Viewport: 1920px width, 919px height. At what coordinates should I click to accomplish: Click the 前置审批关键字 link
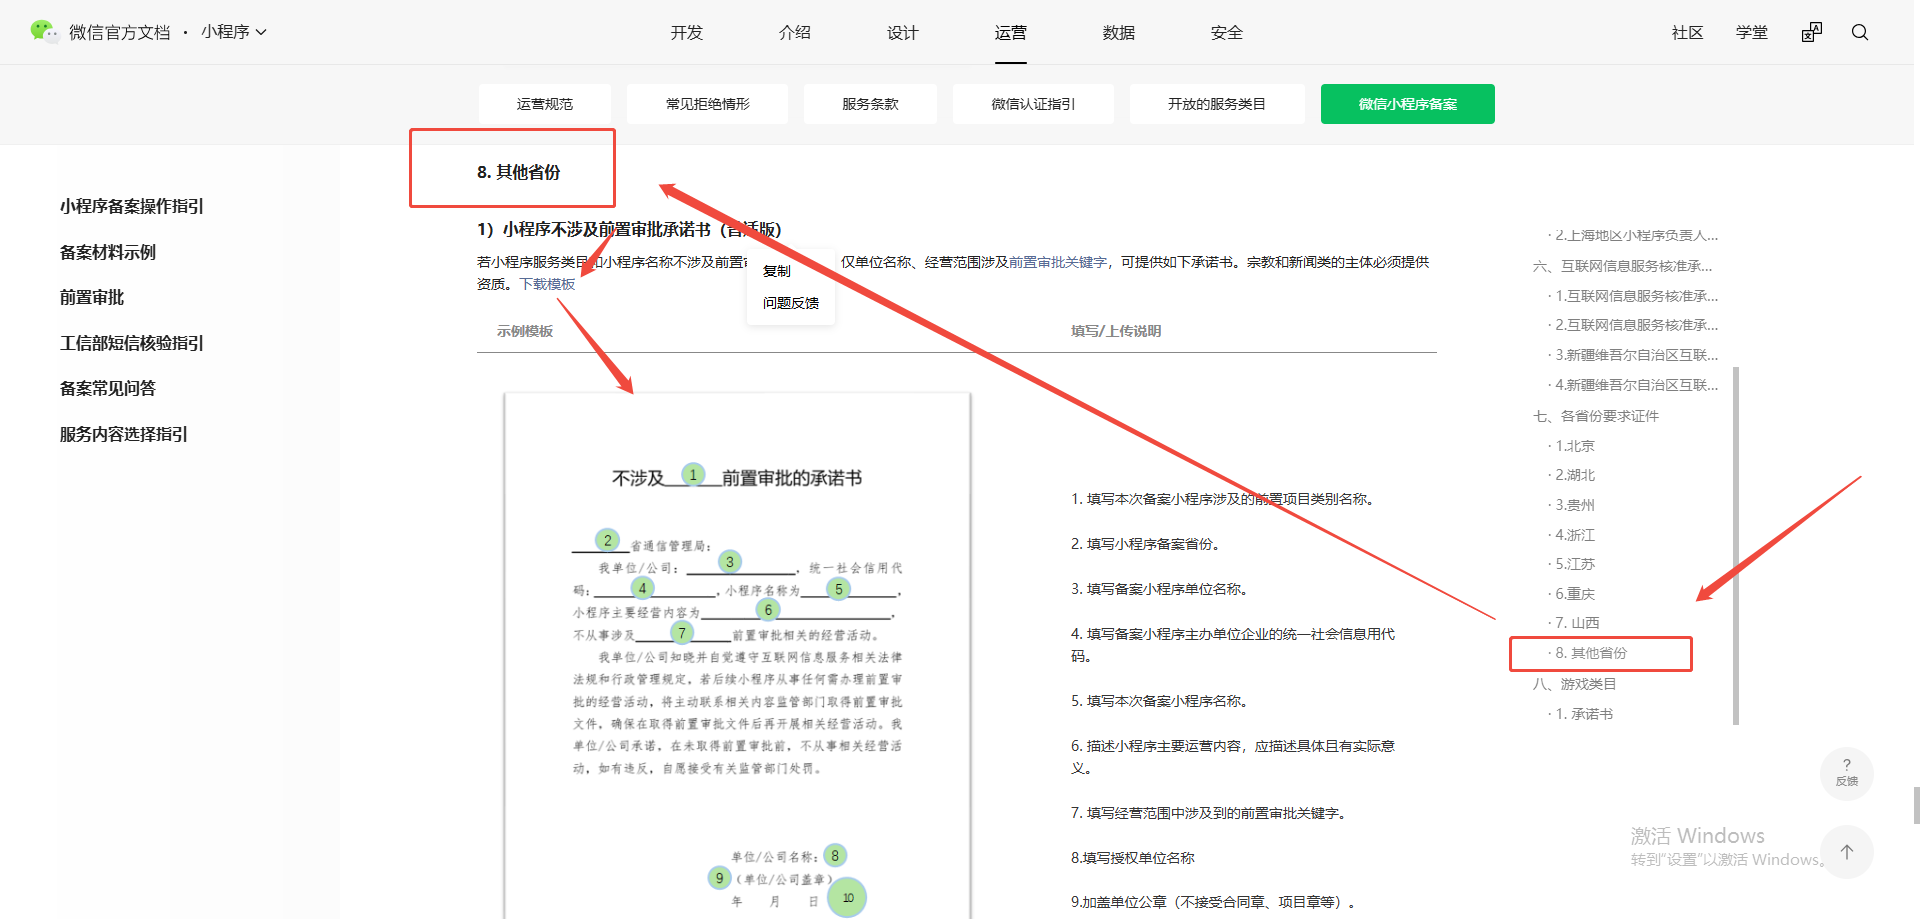(x=1057, y=262)
